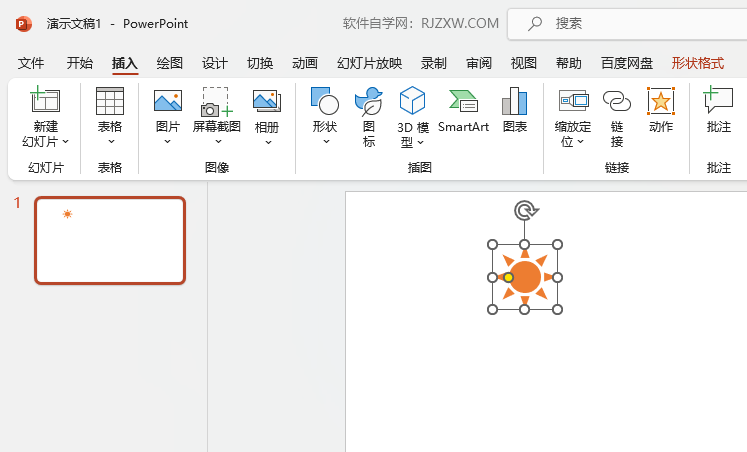Click the document title 演示文稿1
Viewport: 747px width, 452px height.
pyautogui.click(x=74, y=24)
